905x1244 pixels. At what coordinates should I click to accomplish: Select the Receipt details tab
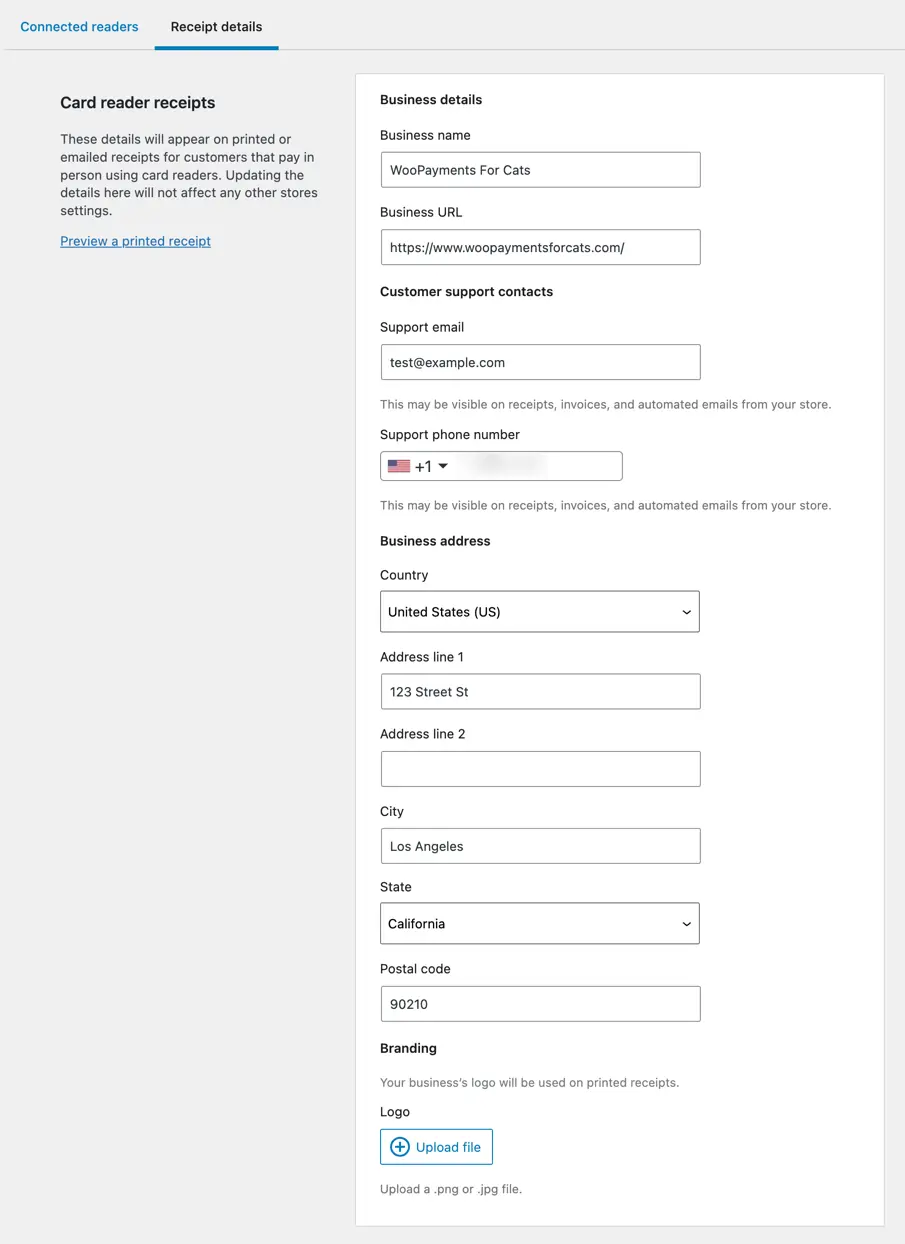(x=216, y=27)
